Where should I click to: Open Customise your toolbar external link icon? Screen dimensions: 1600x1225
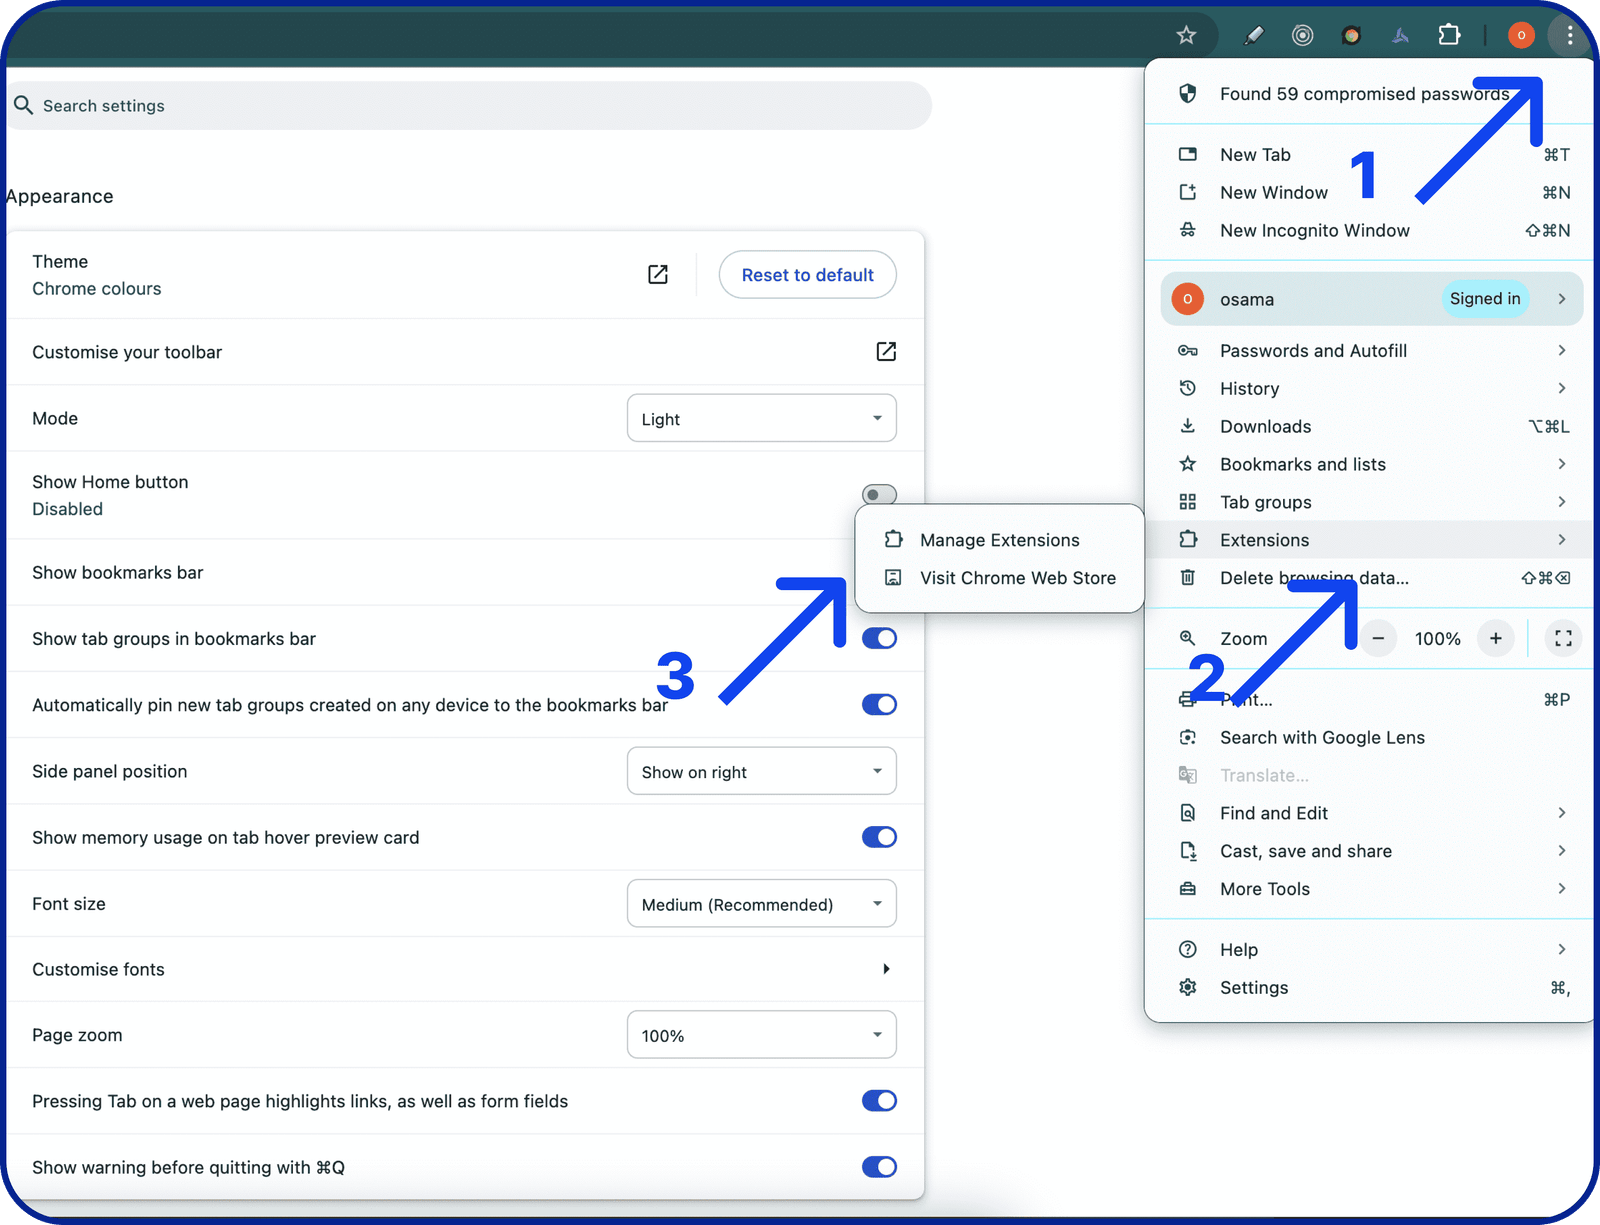click(x=886, y=351)
